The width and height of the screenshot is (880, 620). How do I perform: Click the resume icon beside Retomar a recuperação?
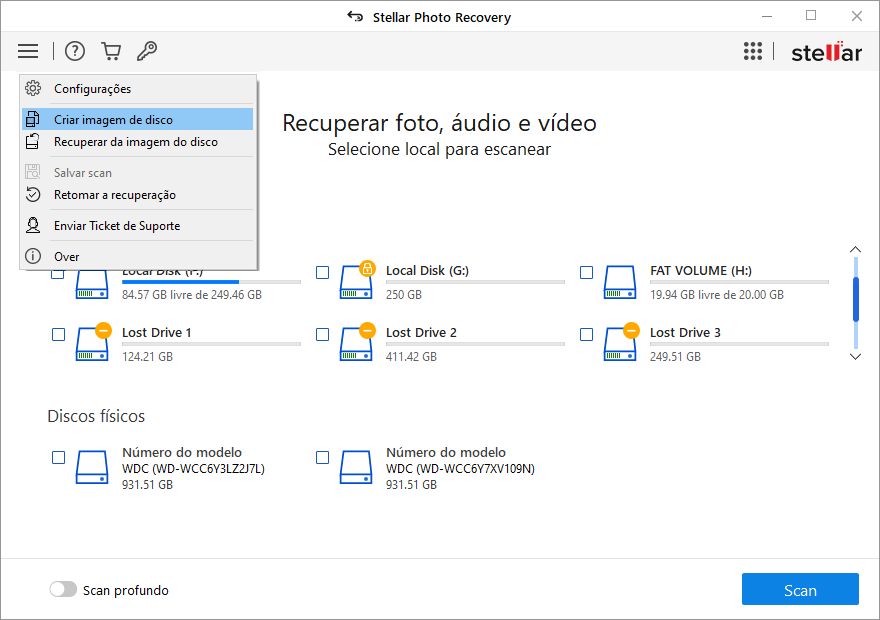[x=33, y=195]
